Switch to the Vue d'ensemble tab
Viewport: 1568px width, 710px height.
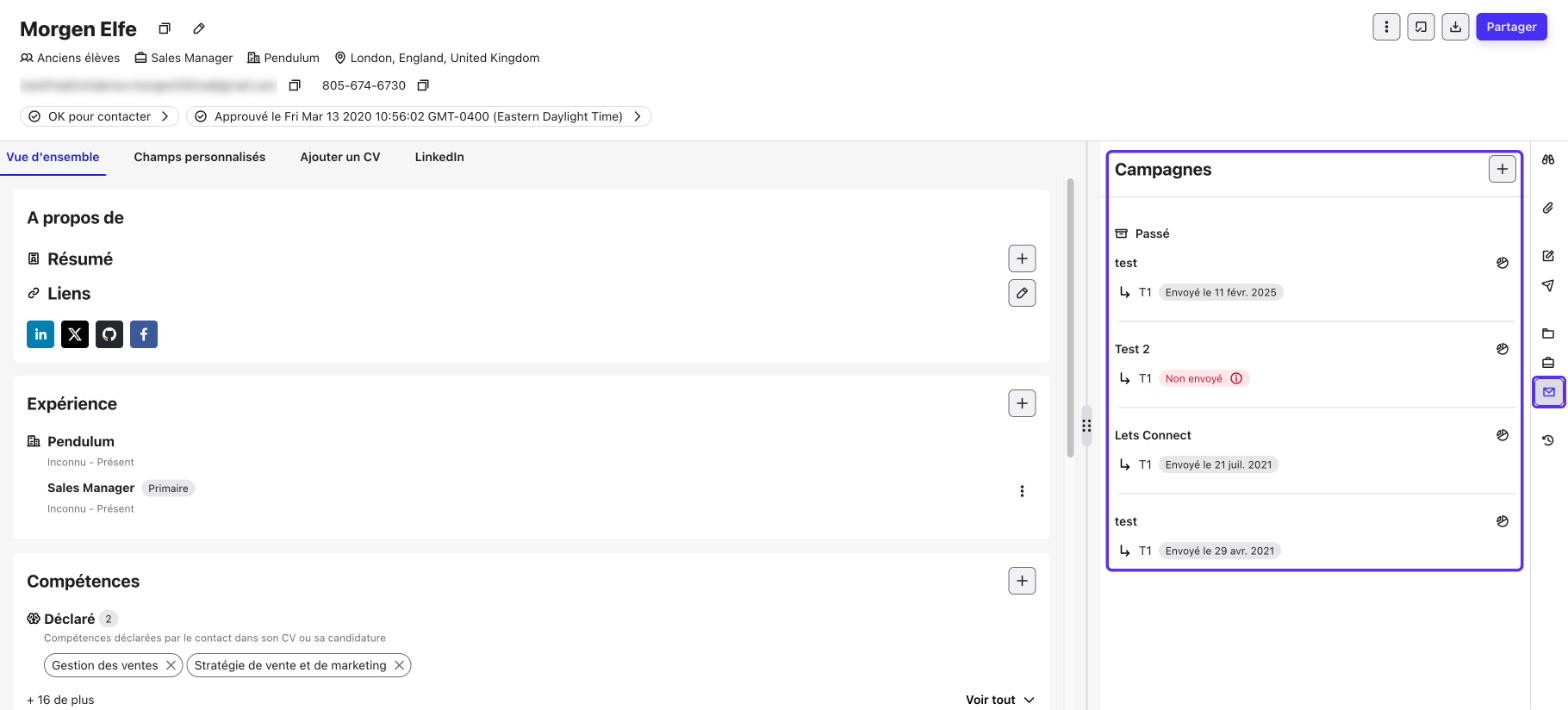[53, 157]
